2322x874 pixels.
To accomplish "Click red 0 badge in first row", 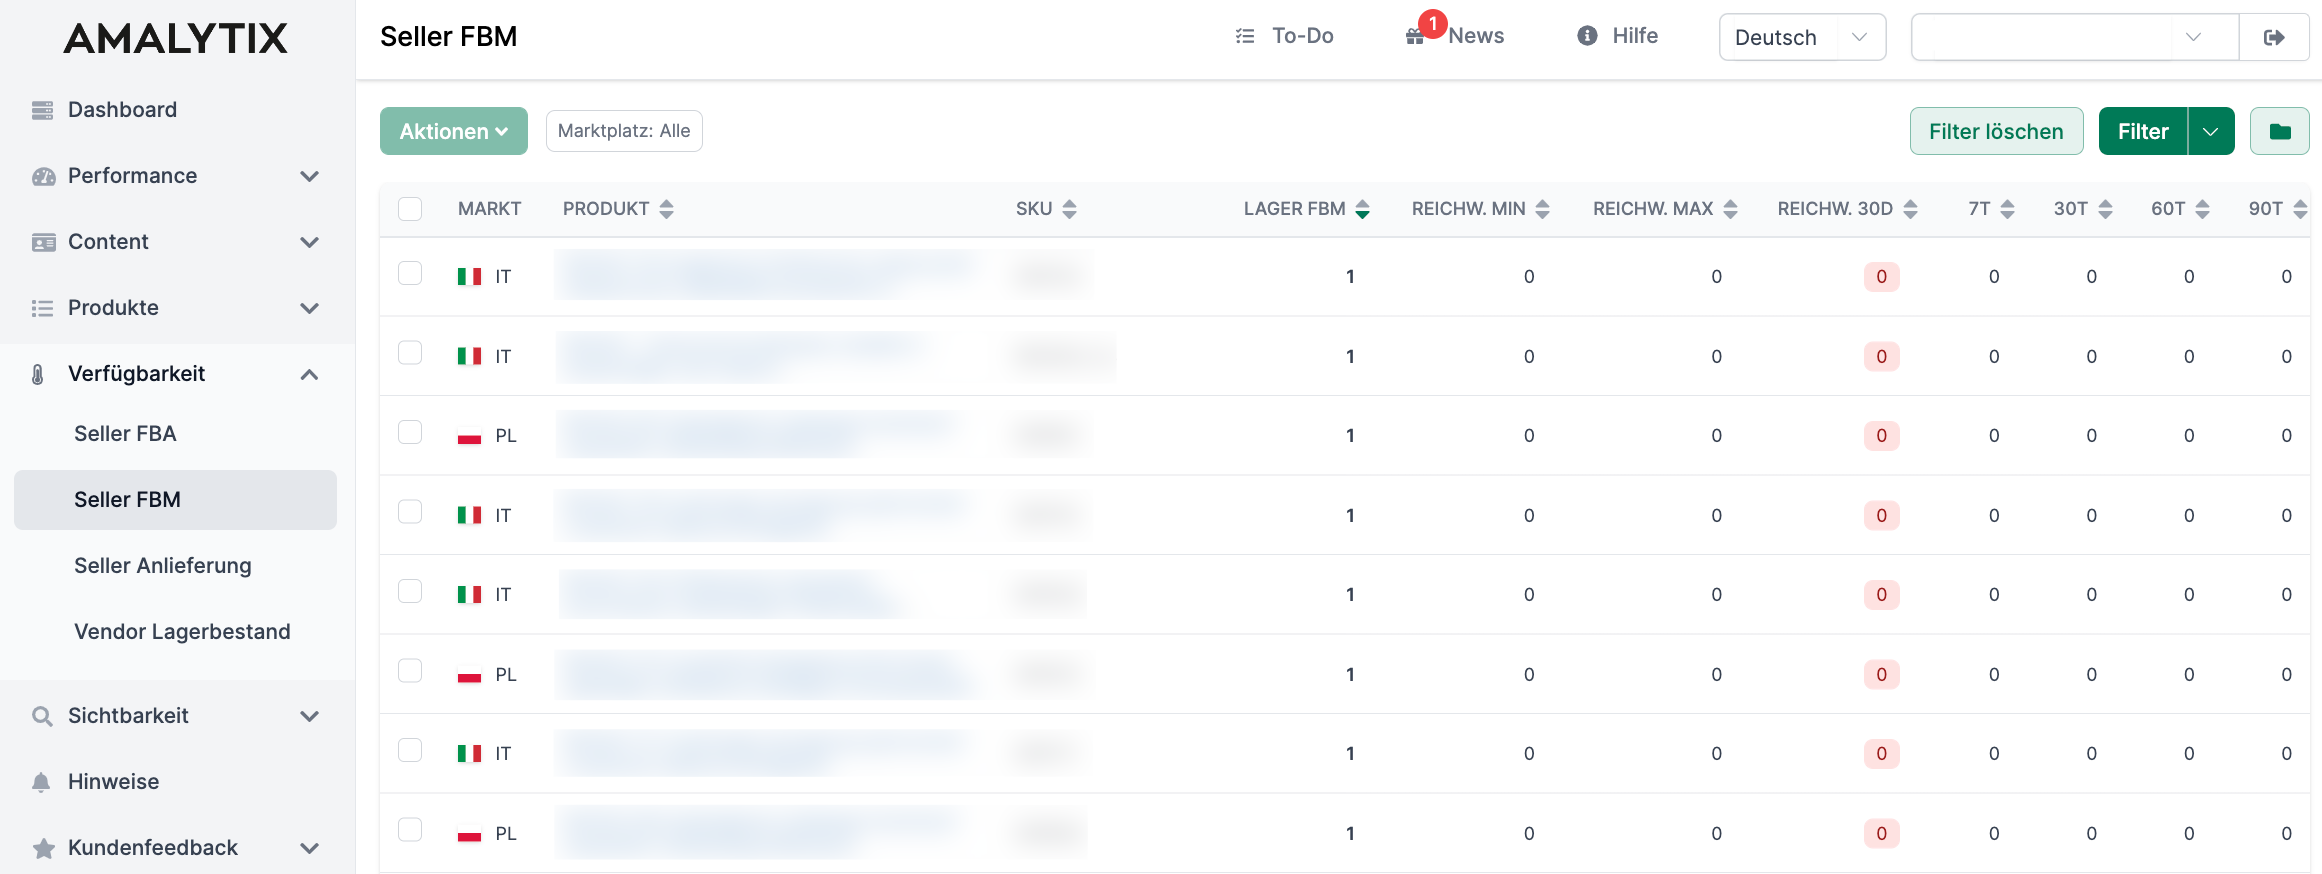I will 1881,277.
